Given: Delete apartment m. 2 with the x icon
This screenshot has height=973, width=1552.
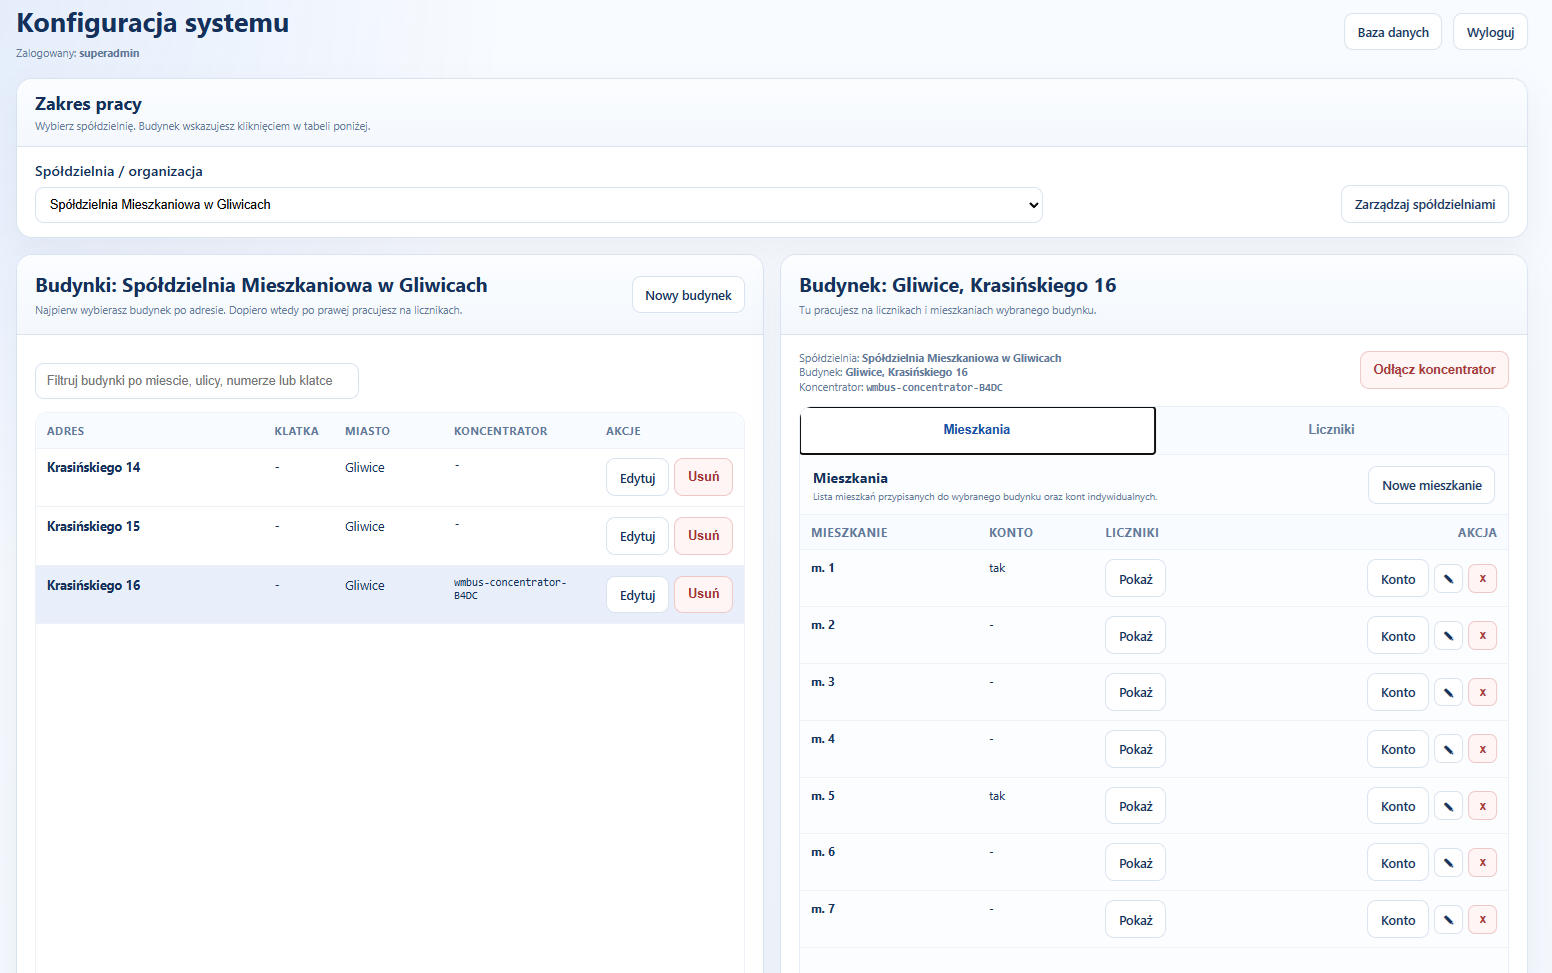Looking at the screenshot, I should (x=1482, y=636).
